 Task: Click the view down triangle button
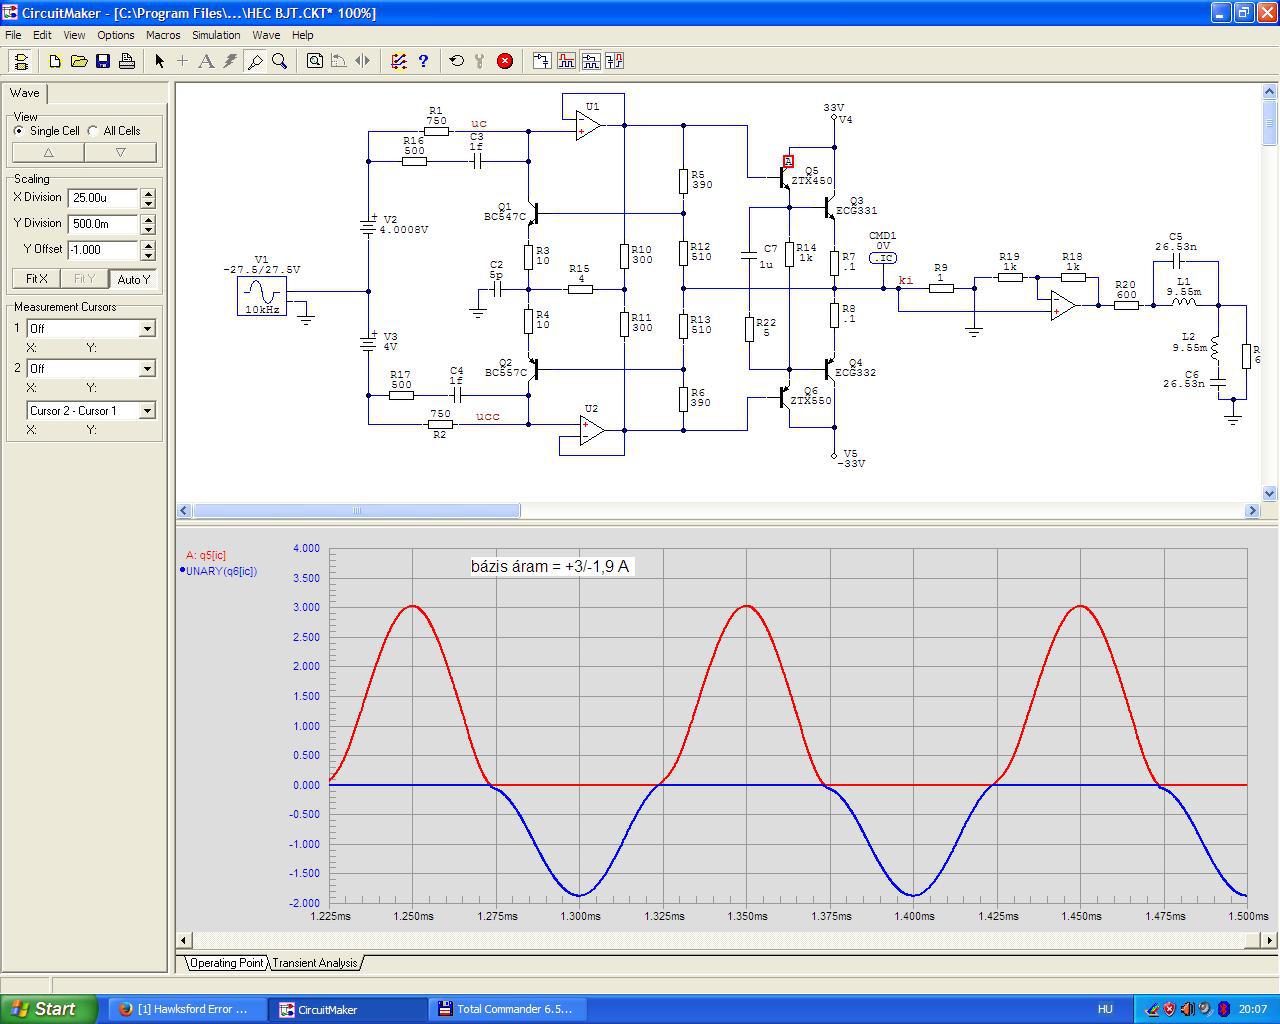(x=120, y=153)
